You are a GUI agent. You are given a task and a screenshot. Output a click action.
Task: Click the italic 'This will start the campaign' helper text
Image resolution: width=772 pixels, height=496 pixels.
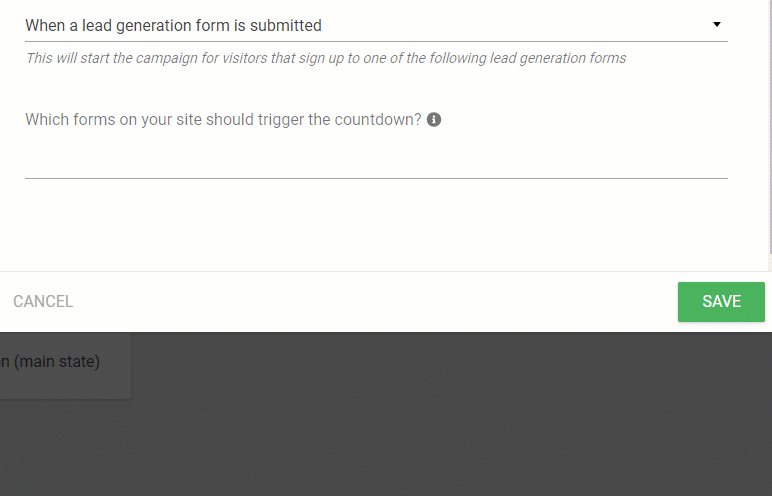(325, 58)
